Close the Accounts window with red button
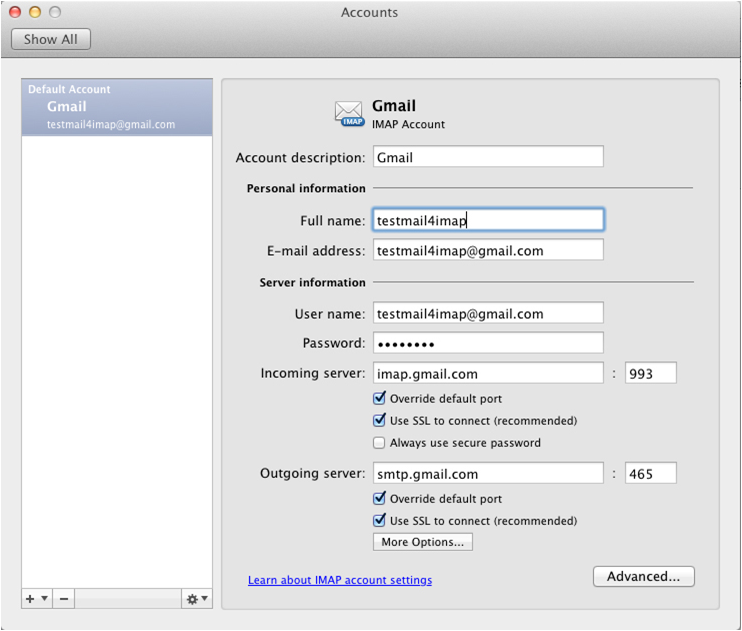The height and width of the screenshot is (631, 742). [15, 12]
